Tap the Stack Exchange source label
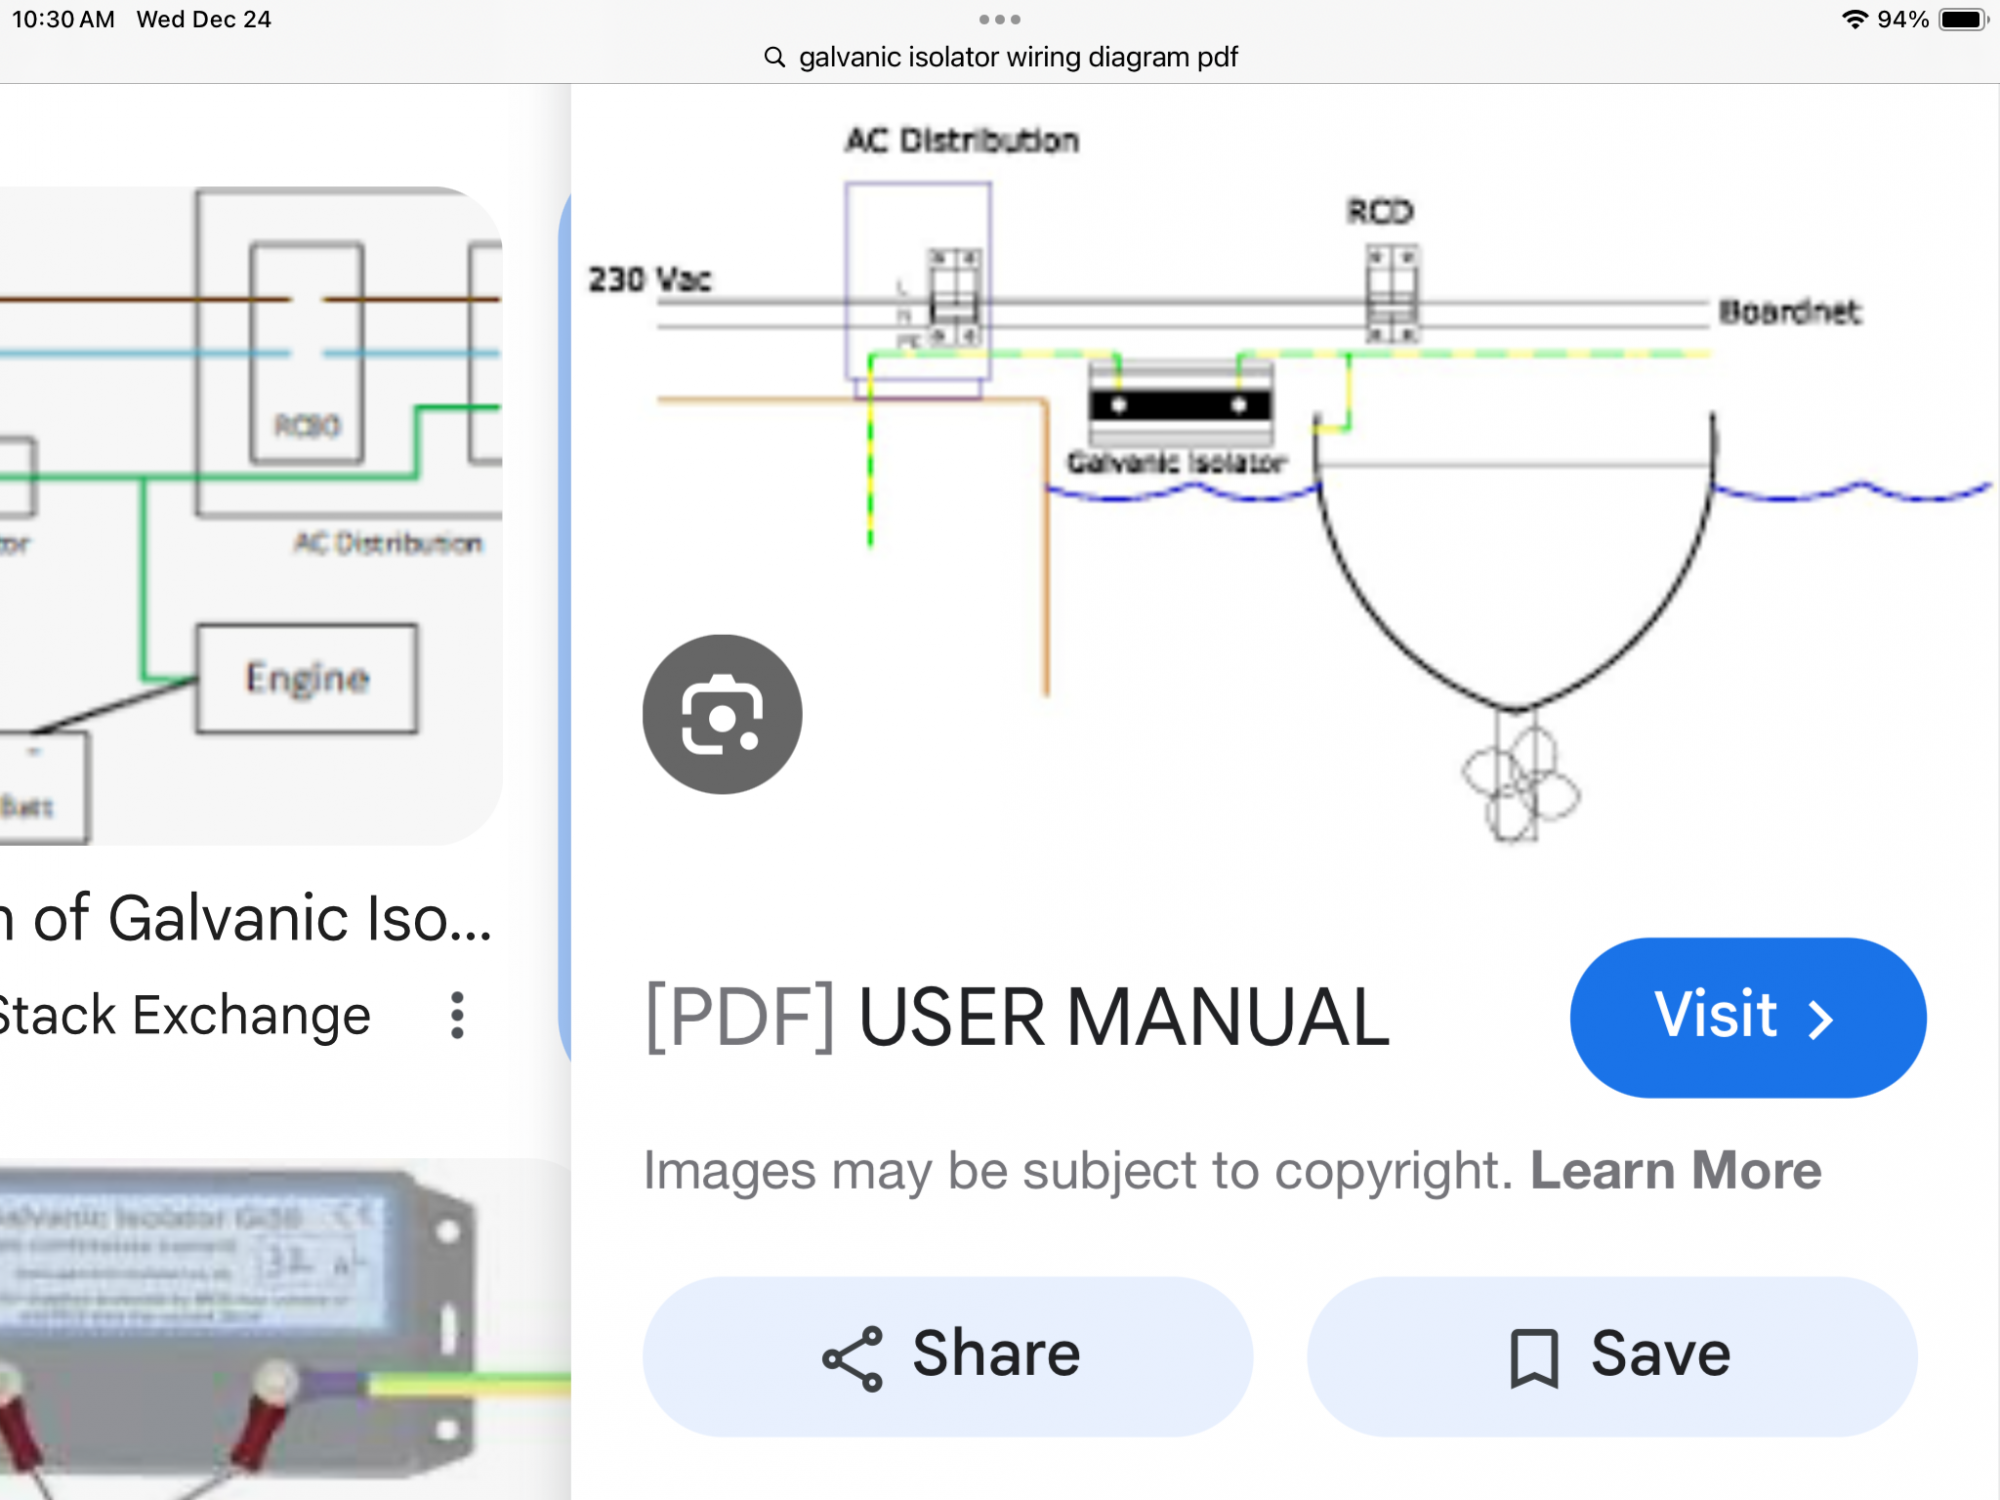2000x1500 pixels. tap(185, 1016)
